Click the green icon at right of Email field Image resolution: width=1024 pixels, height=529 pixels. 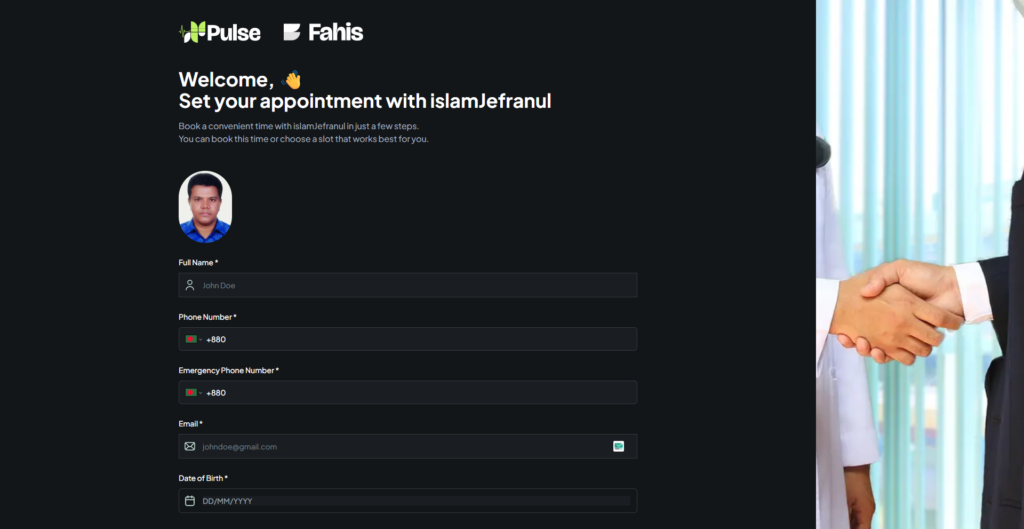619,446
